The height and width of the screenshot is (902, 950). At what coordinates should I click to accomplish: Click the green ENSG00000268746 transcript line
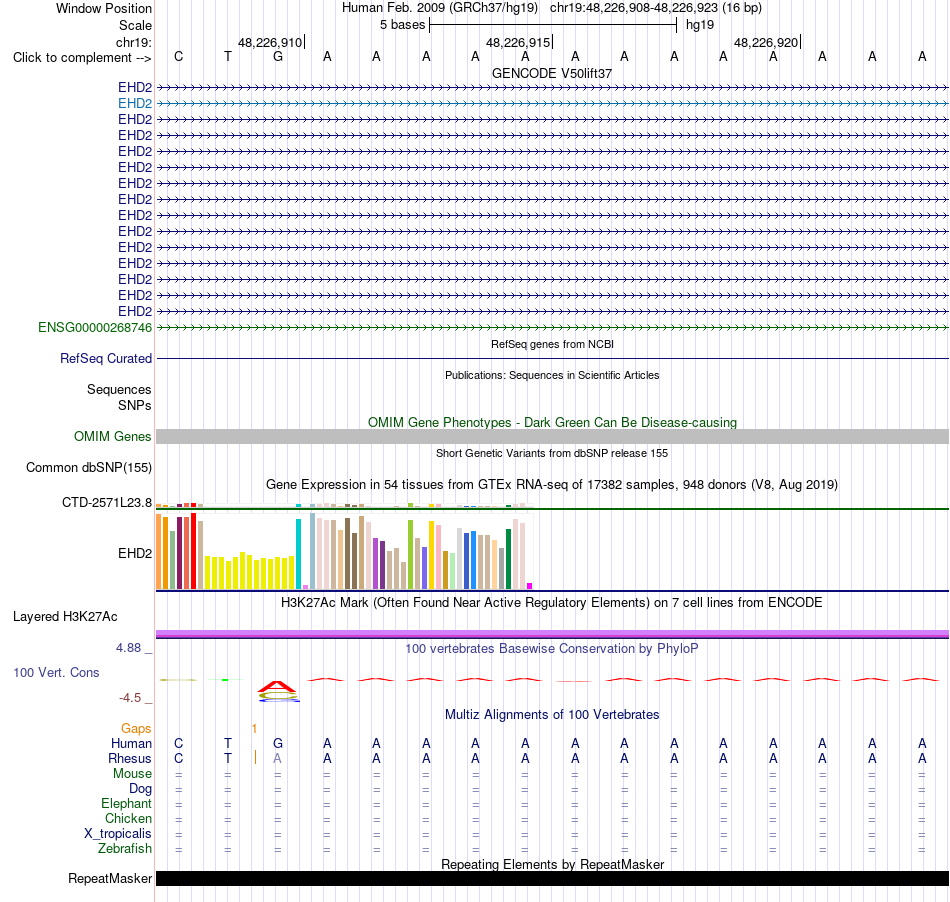(552, 327)
